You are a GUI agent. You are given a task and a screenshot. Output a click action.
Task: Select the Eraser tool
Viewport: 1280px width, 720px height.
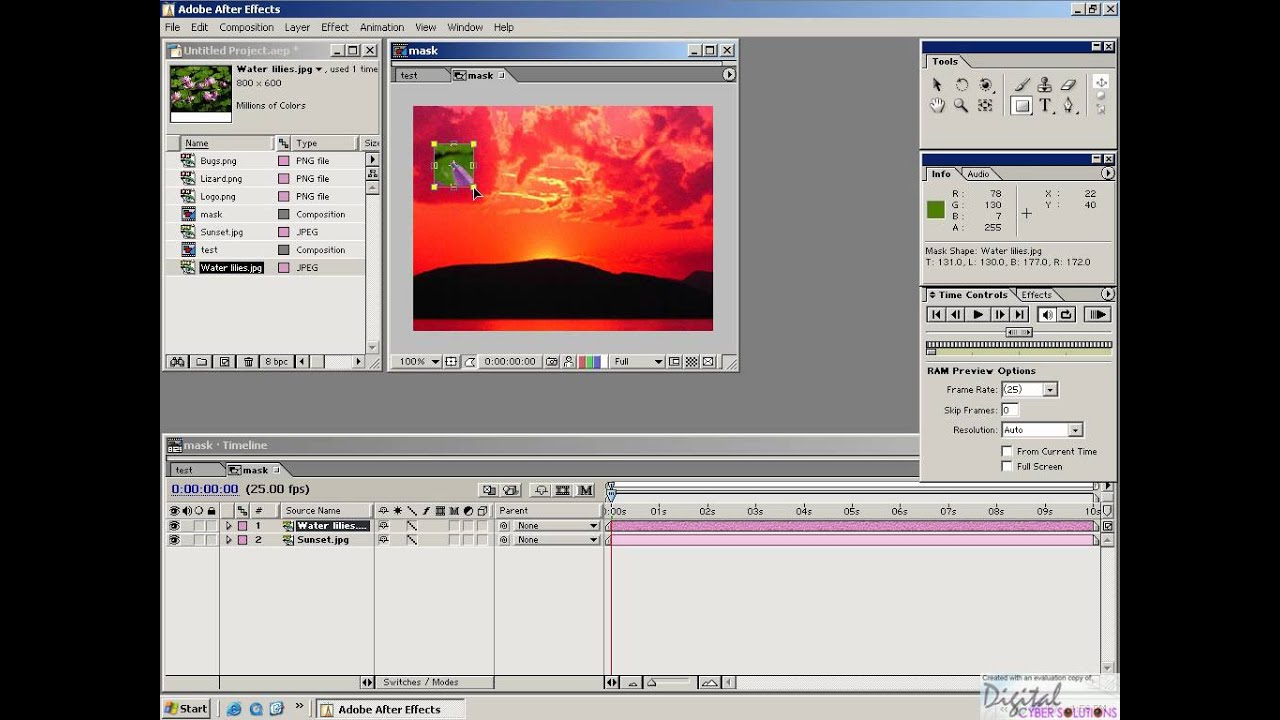pos(1068,85)
